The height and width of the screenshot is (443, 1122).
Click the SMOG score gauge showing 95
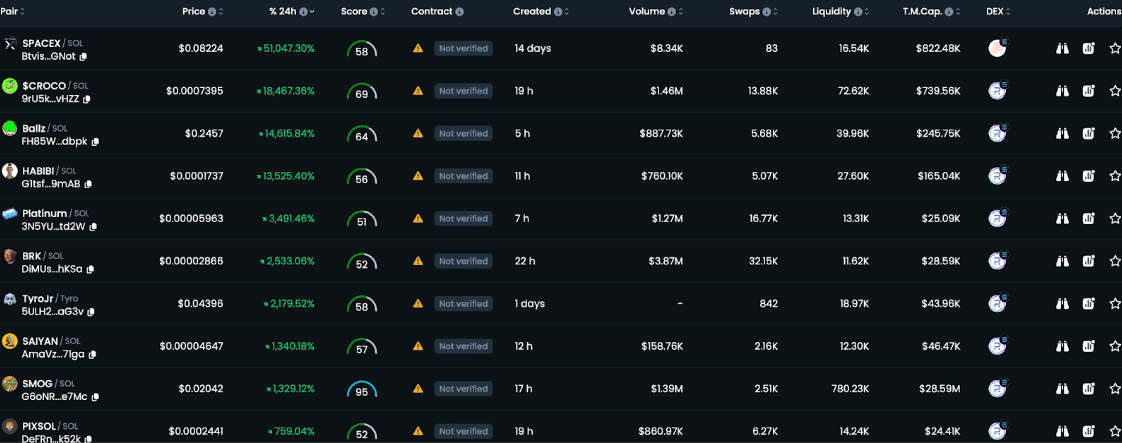361,391
